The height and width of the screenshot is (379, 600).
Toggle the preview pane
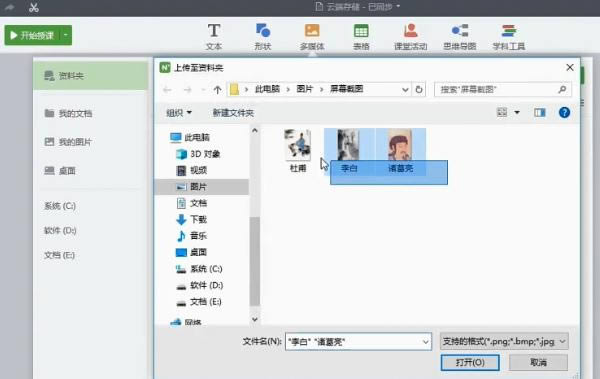pos(540,113)
